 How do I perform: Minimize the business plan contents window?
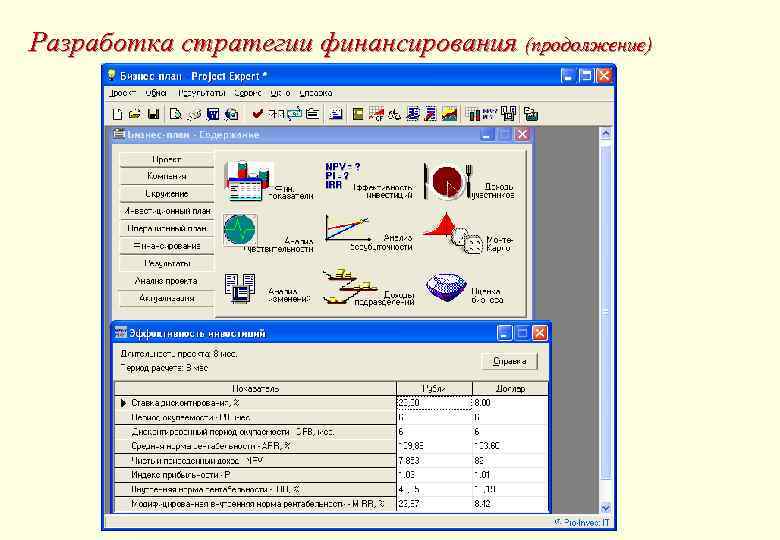pos(487,134)
